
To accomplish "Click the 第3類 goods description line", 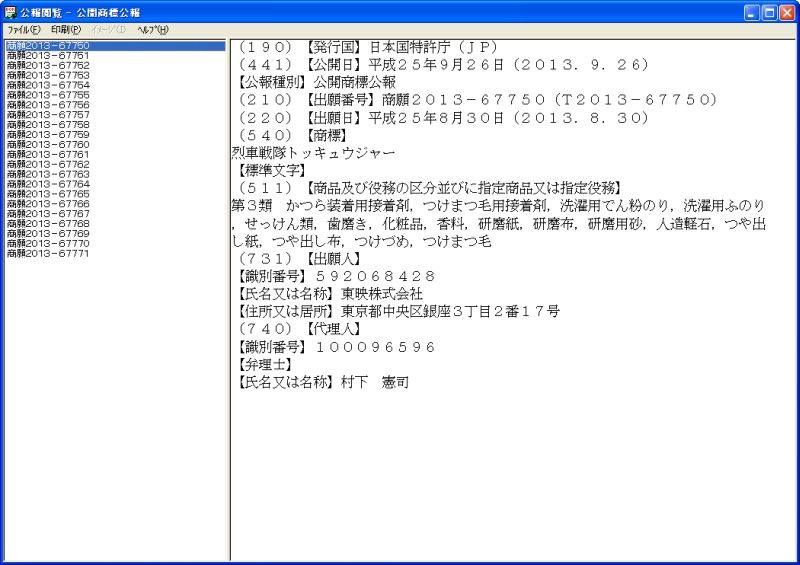I will pos(499,224).
